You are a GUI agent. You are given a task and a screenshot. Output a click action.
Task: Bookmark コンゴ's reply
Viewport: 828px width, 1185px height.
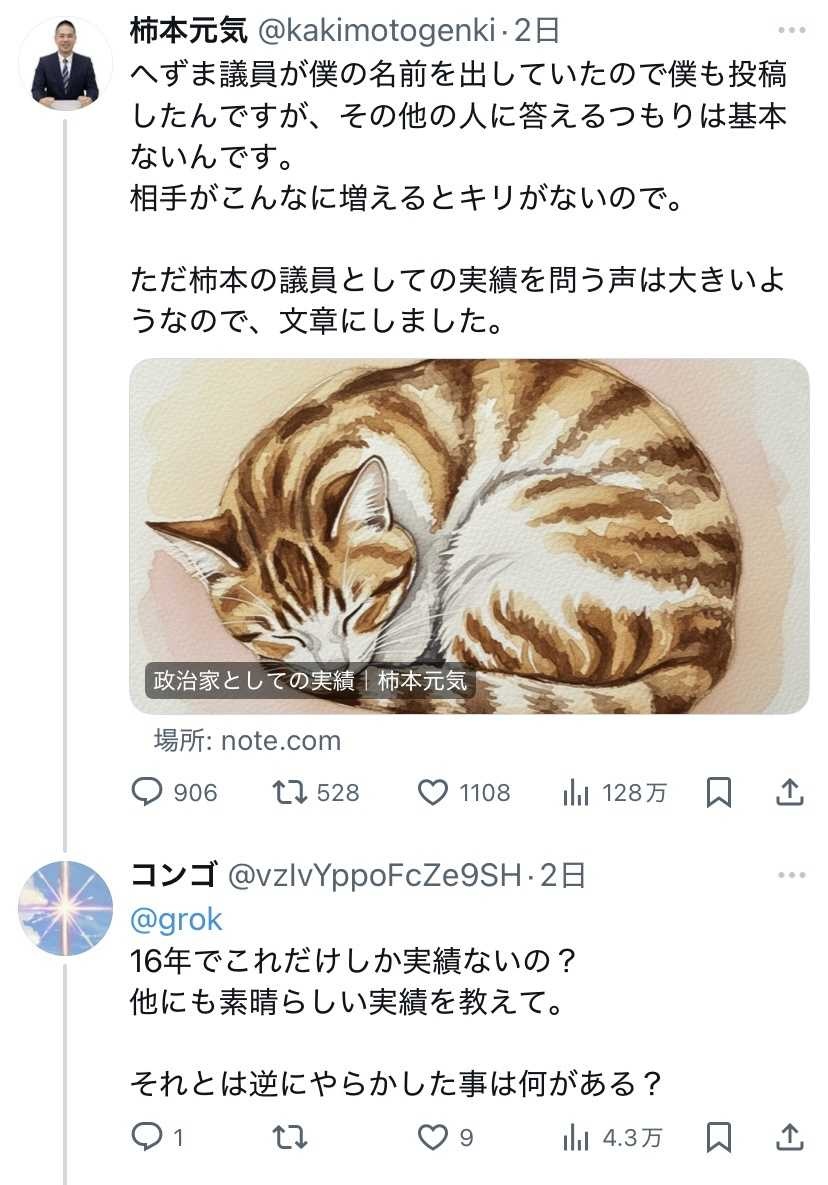pos(719,1137)
